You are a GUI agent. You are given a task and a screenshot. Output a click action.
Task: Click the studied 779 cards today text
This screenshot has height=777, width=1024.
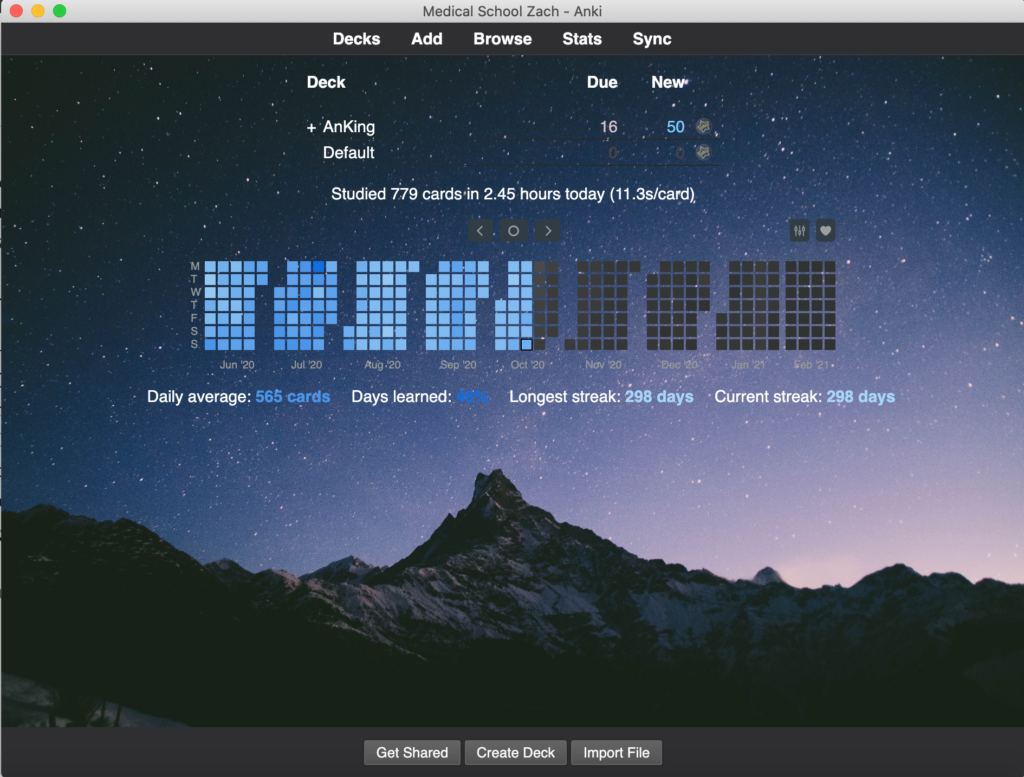pyautogui.click(x=513, y=194)
